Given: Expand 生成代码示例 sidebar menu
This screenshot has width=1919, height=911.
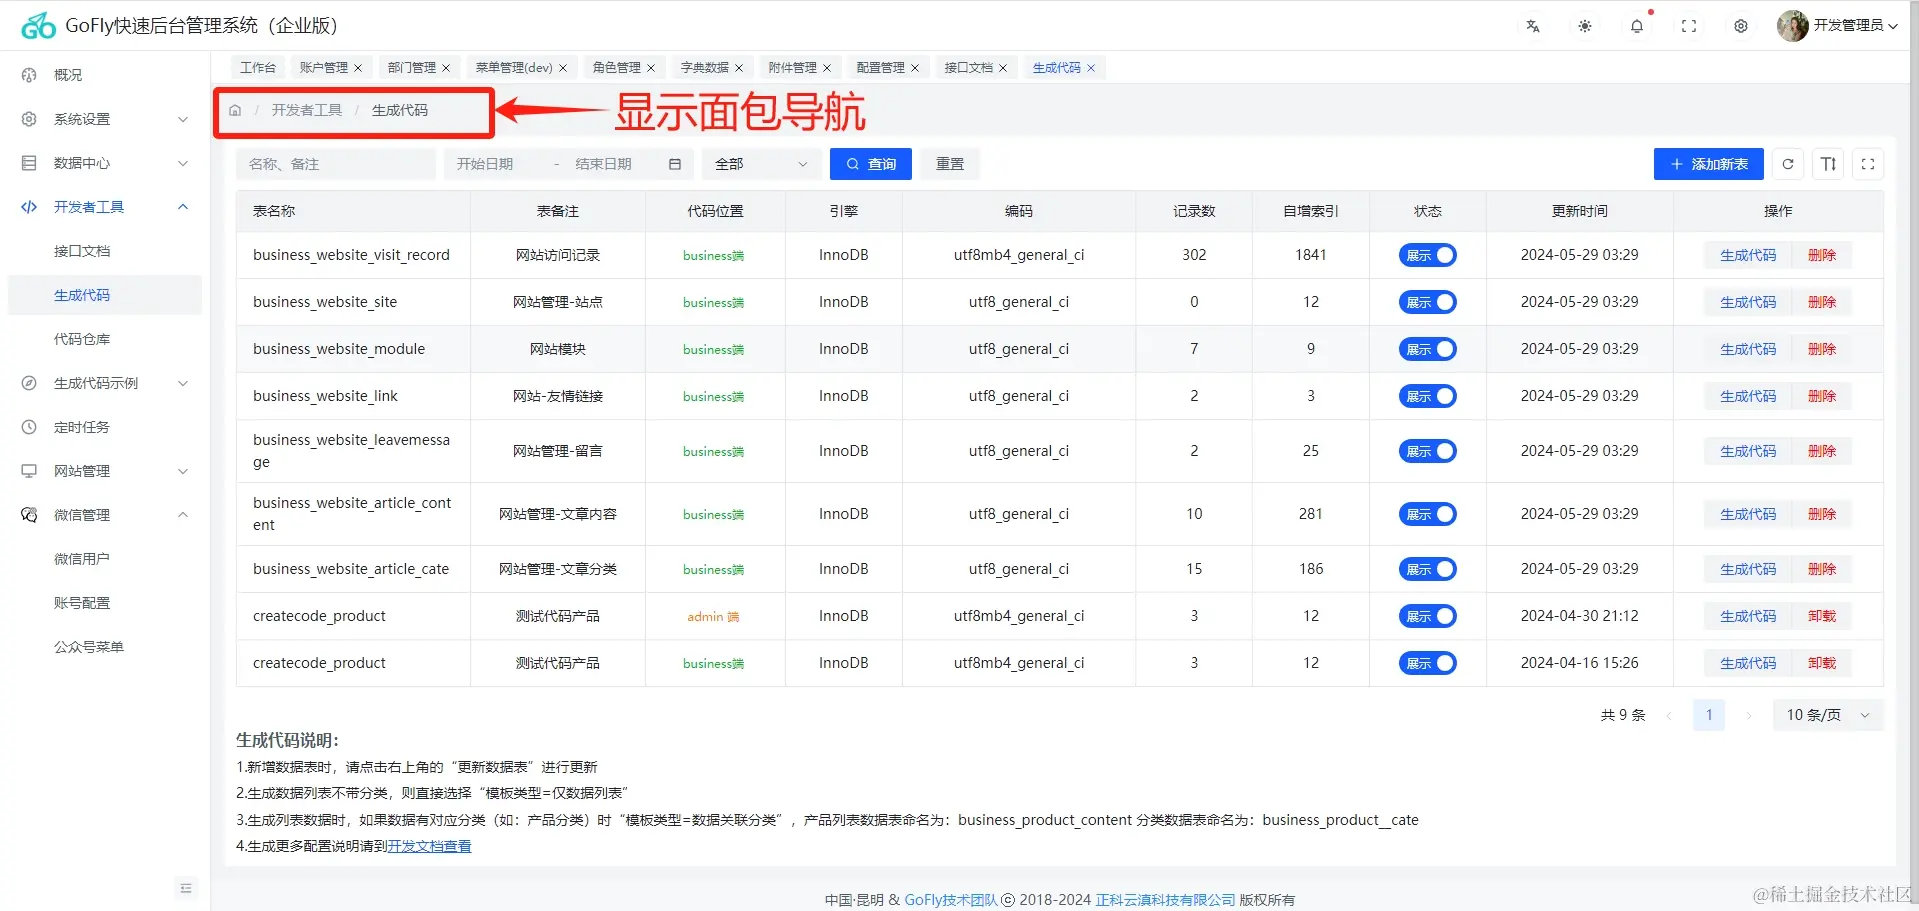Looking at the screenshot, I should coord(105,383).
